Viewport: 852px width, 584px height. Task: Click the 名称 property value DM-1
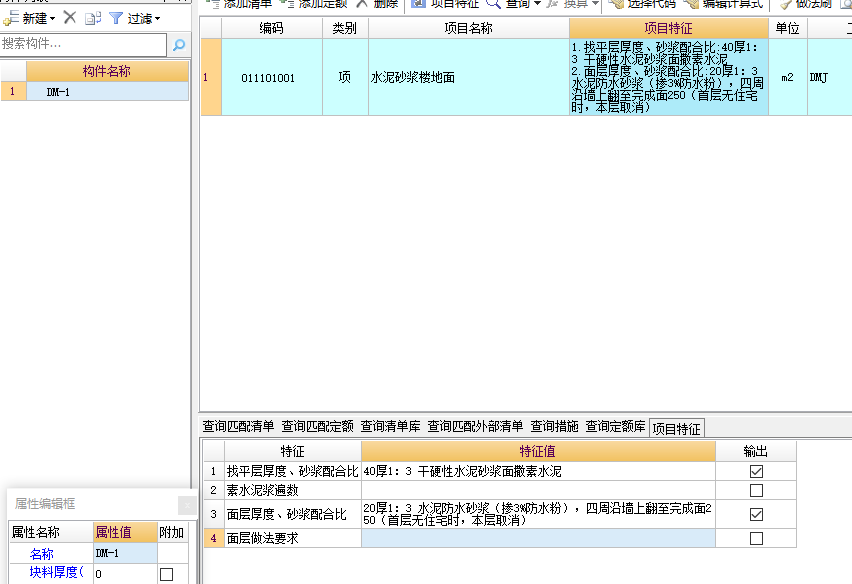coord(126,554)
